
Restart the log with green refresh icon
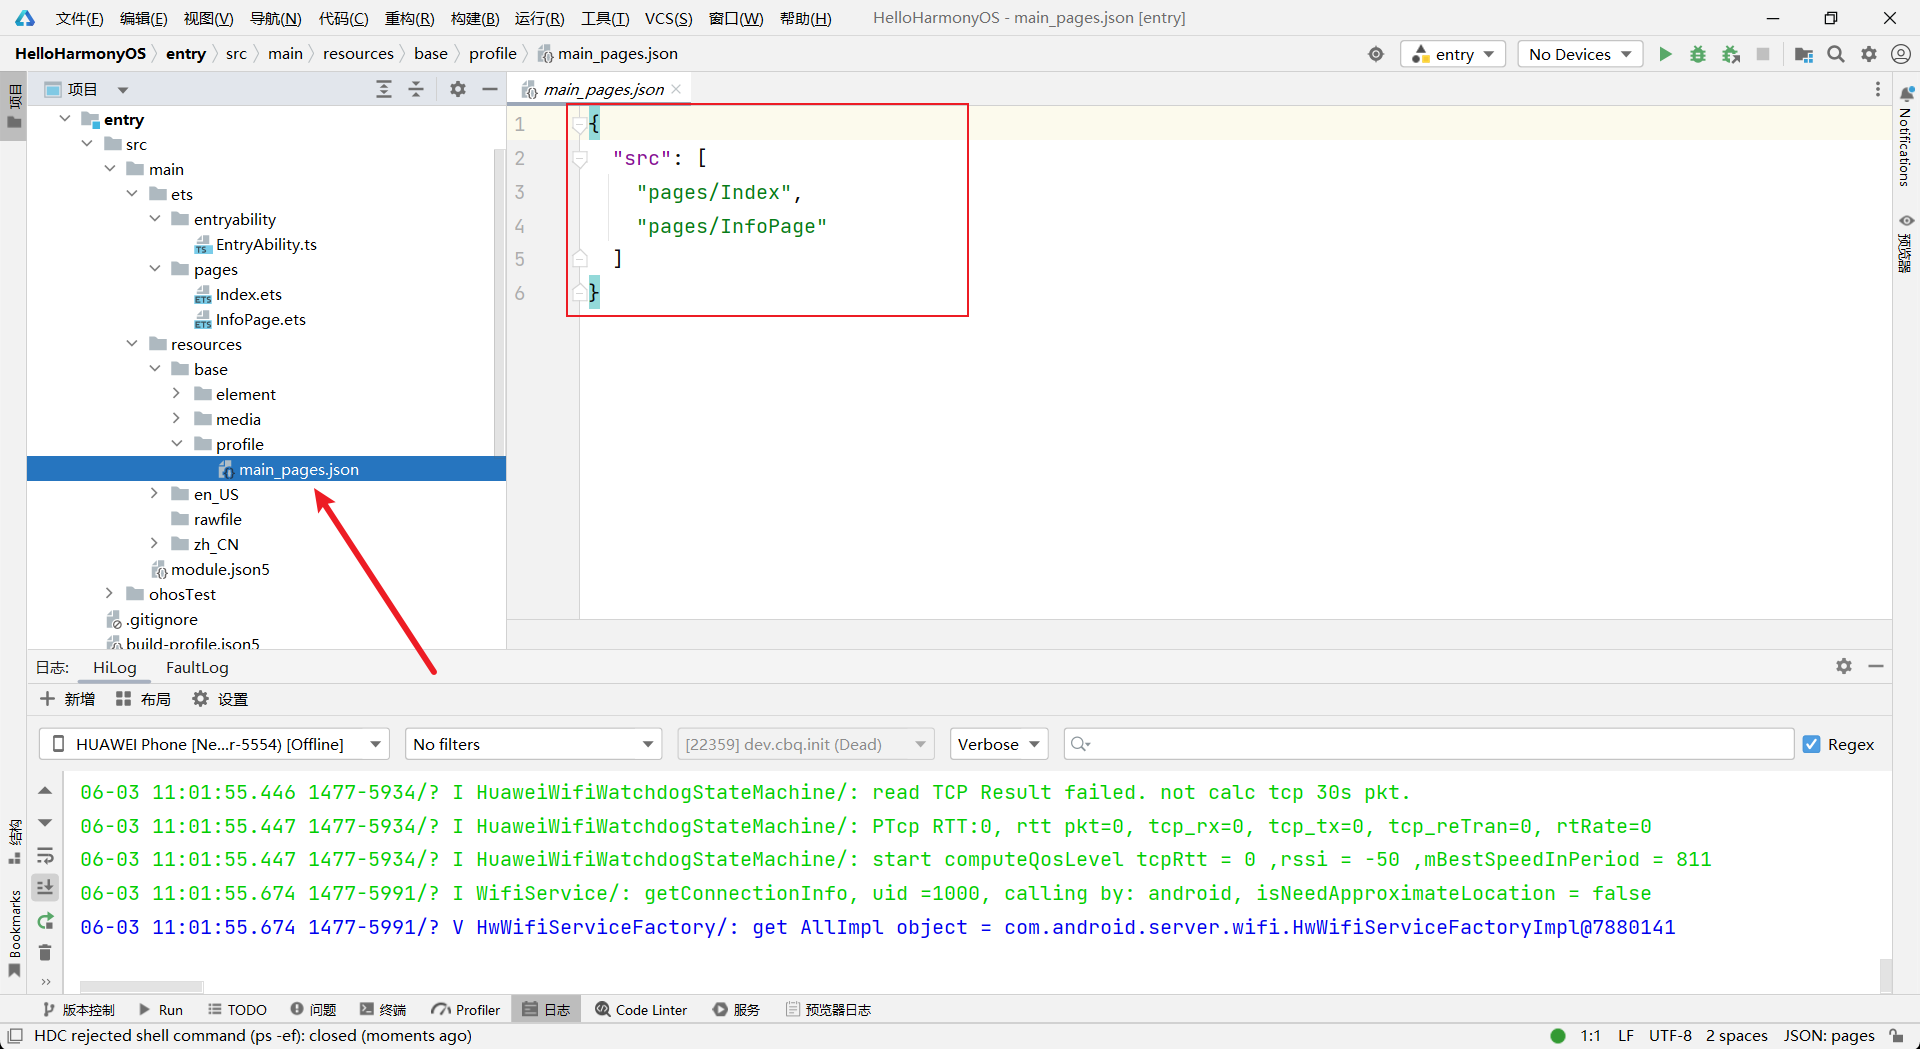45,921
